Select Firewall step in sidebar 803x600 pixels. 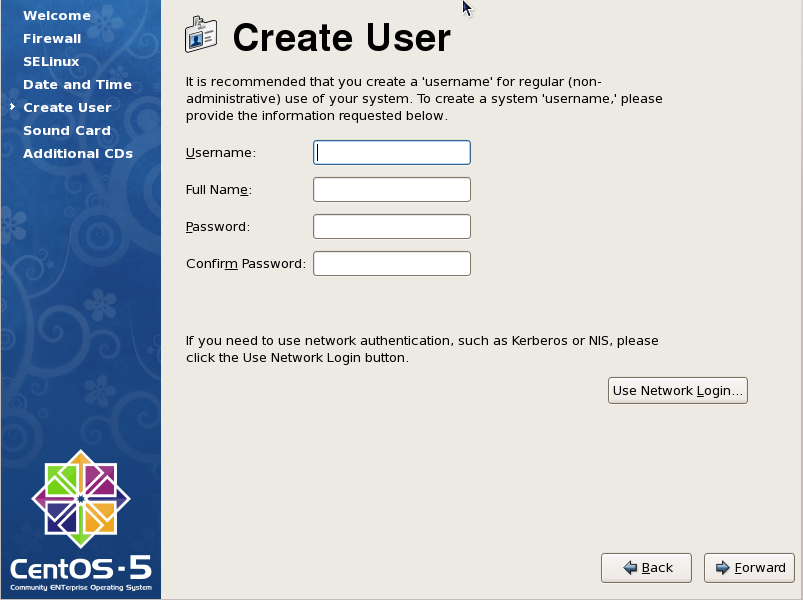(x=52, y=38)
